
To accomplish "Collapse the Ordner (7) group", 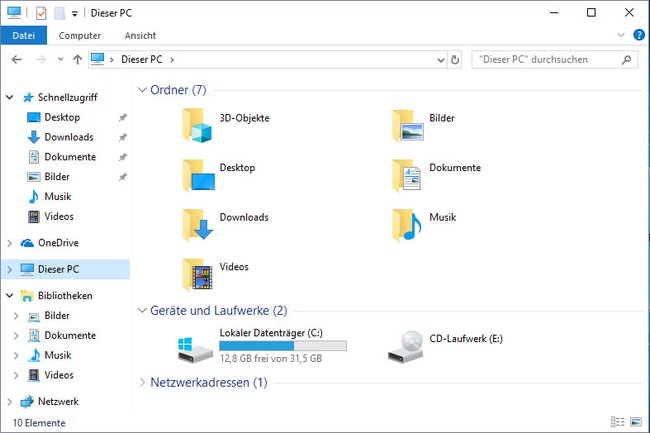I will click(142, 90).
